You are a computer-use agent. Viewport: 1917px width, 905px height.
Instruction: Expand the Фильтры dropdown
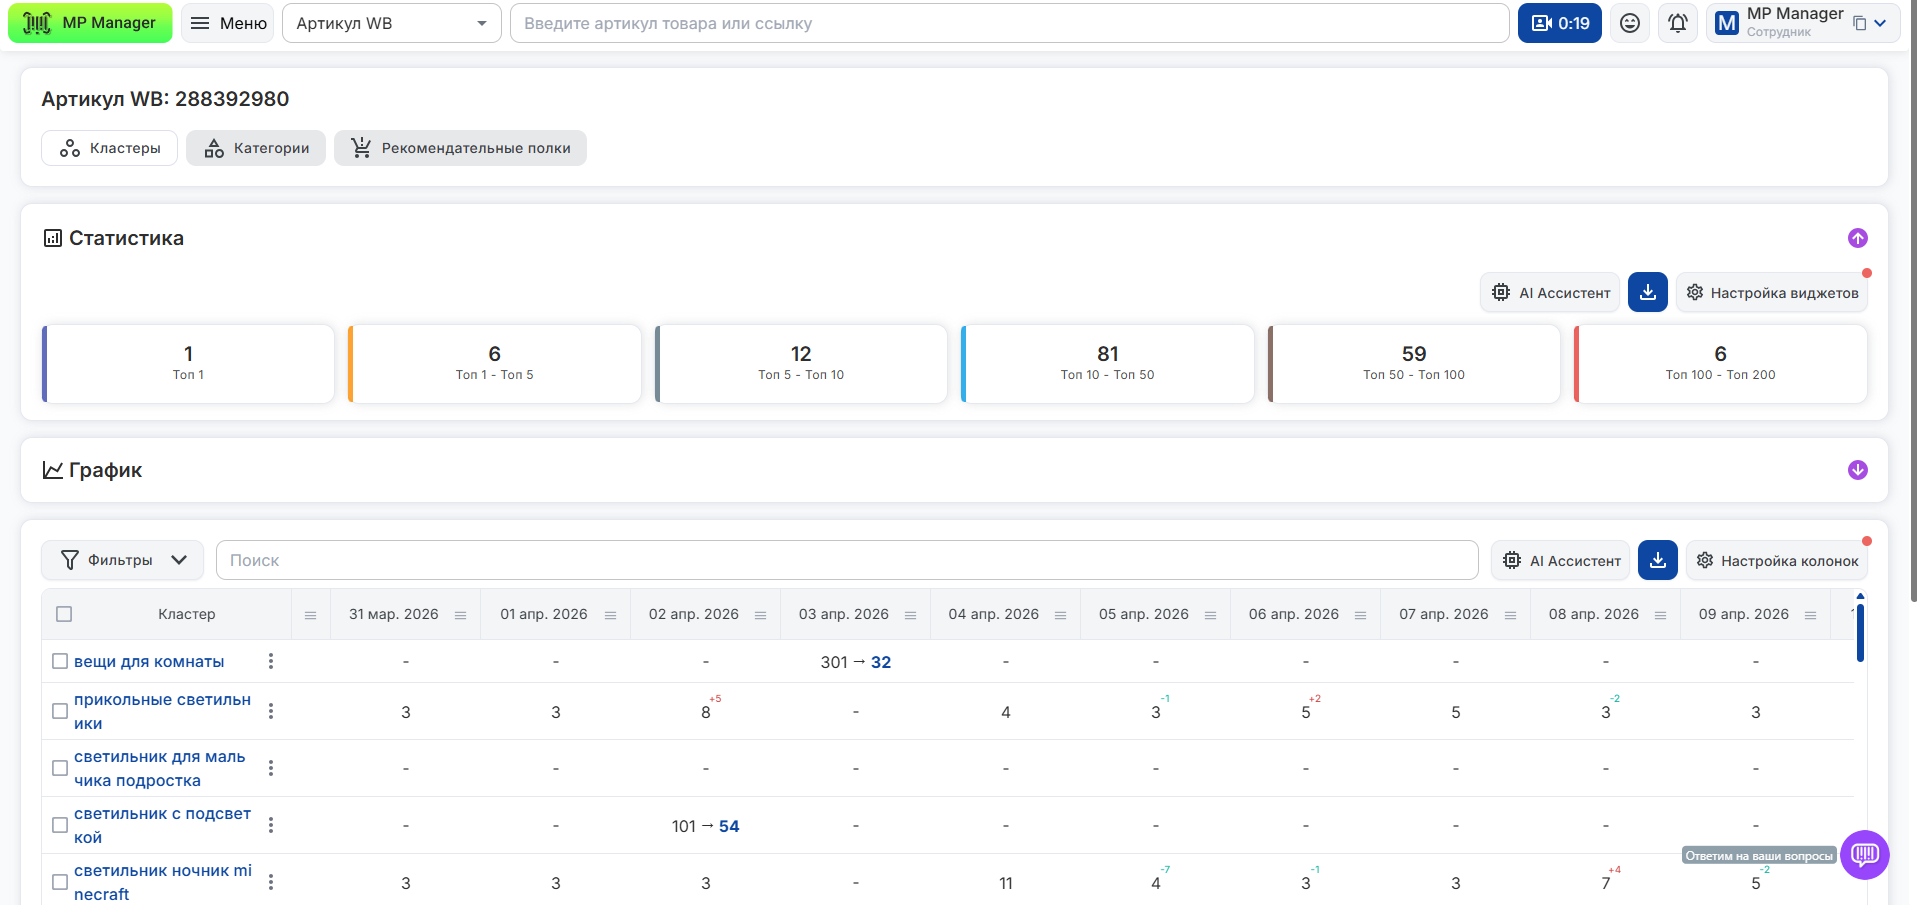pos(122,560)
